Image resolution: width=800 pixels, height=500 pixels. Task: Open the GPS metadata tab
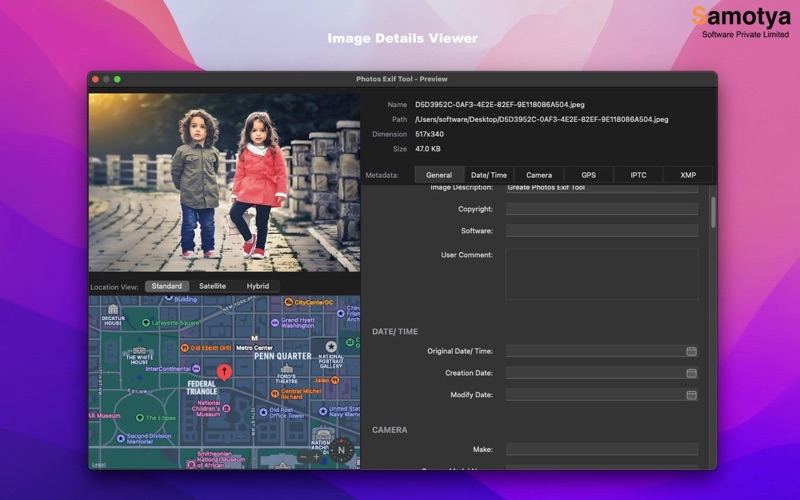pos(588,175)
